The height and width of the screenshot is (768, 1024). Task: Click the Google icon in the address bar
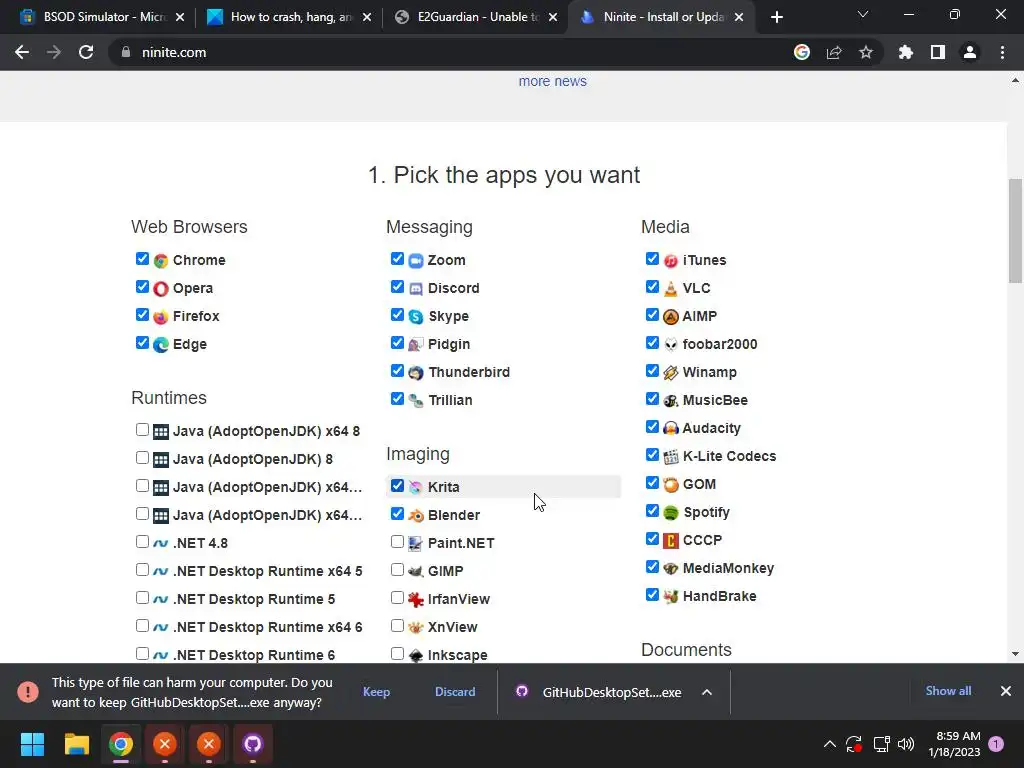pyautogui.click(x=802, y=52)
